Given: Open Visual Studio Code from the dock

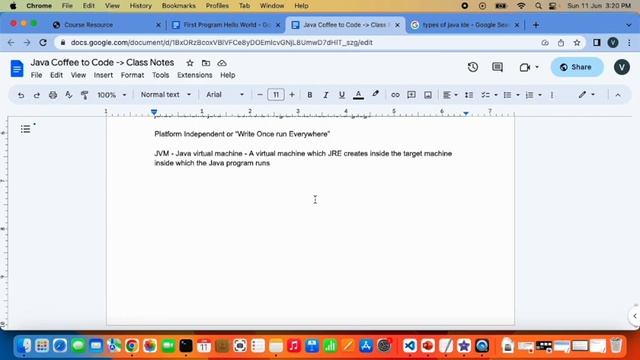Looking at the screenshot, I should (409, 346).
